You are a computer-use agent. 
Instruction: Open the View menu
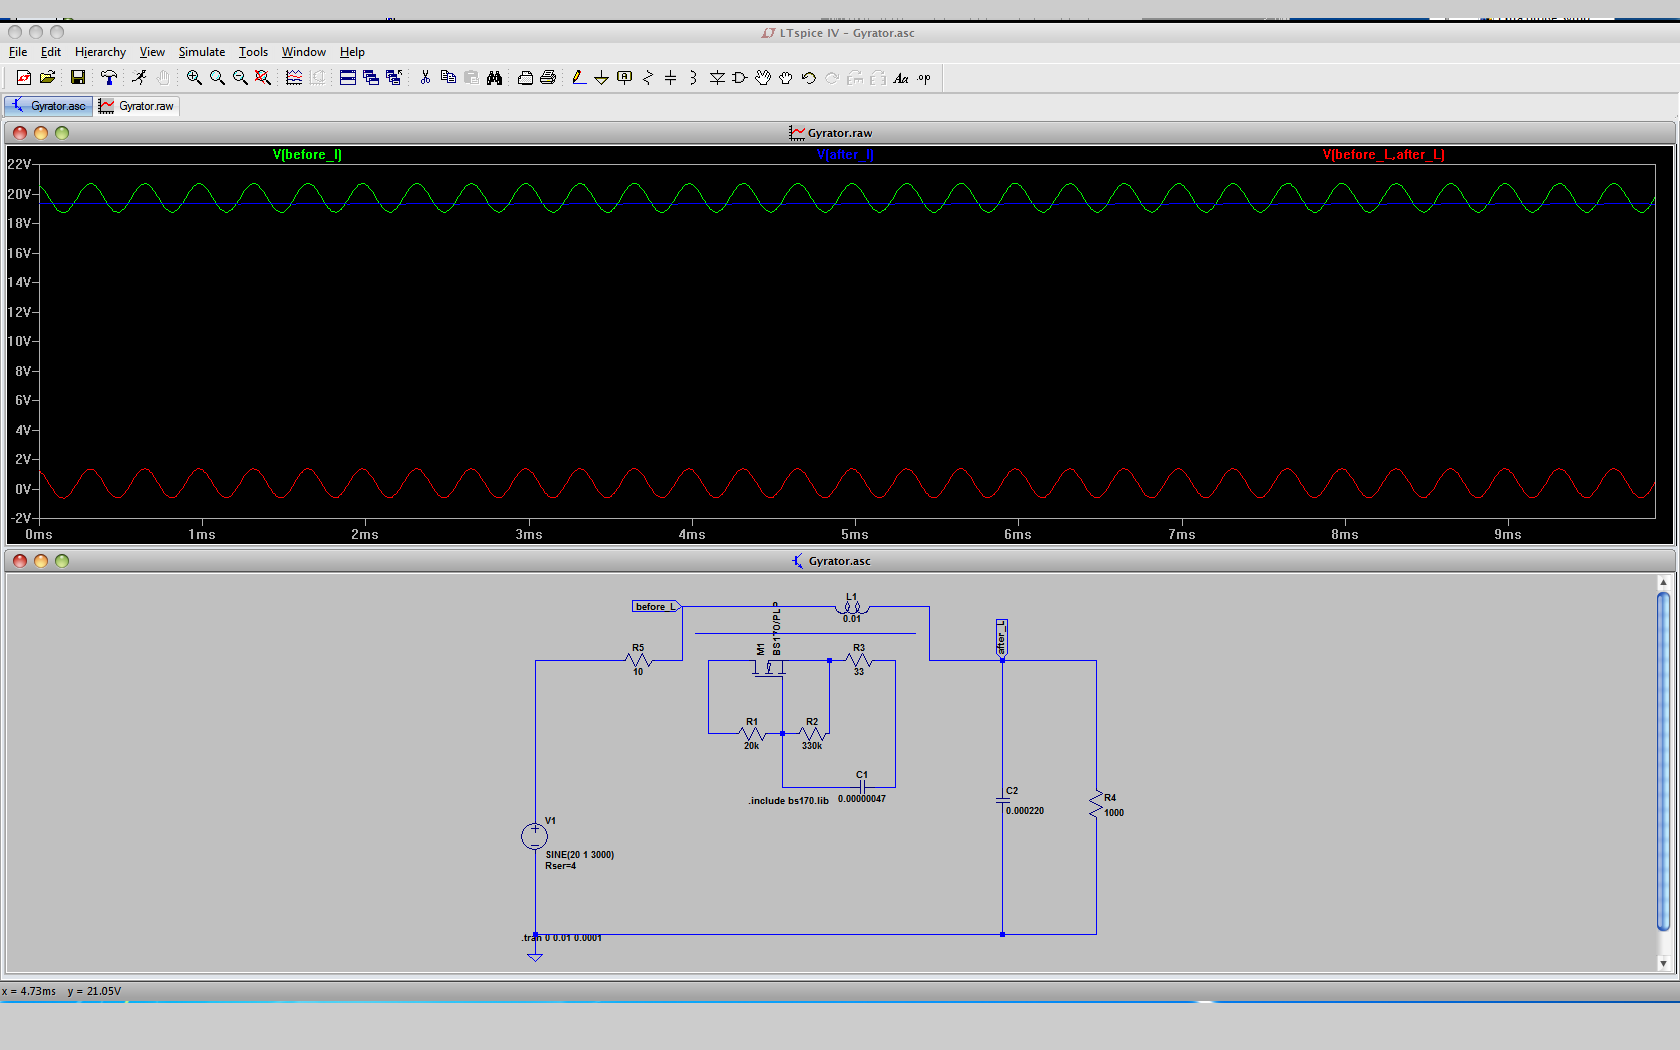tap(152, 52)
